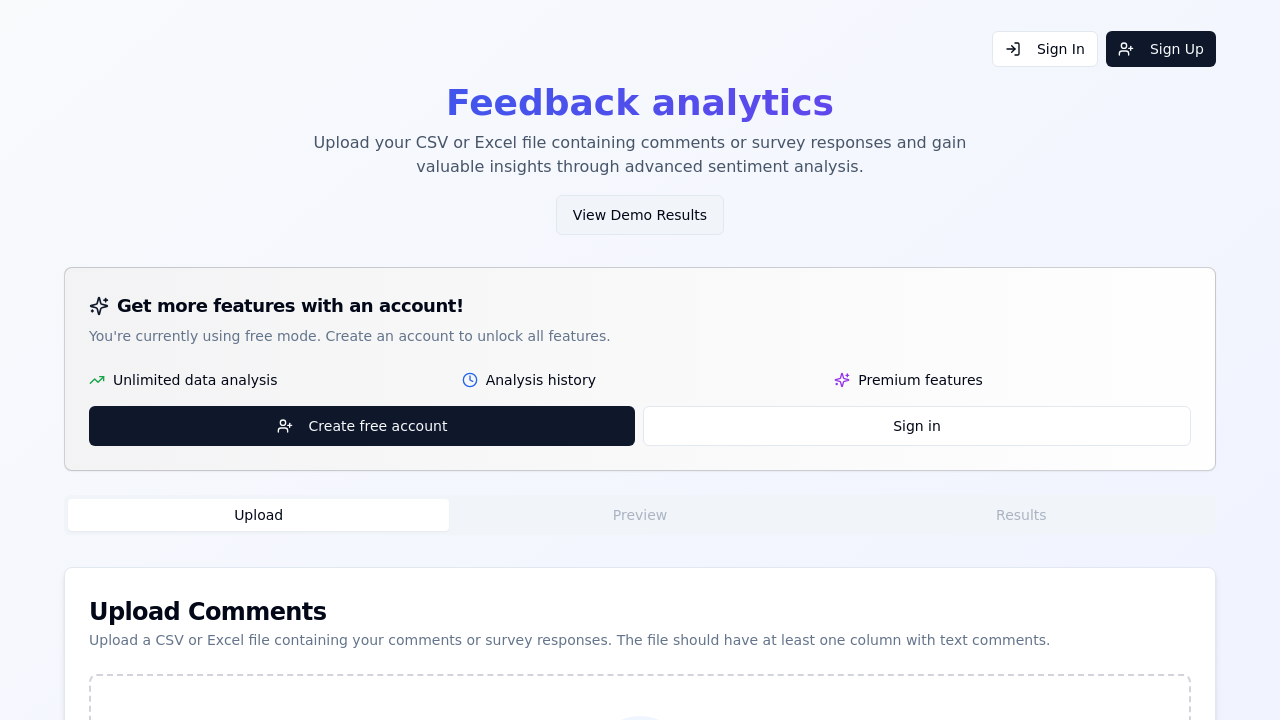Click the user-plus icon inside Create free account
Screen dimensions: 1280x720
pos(285,426)
